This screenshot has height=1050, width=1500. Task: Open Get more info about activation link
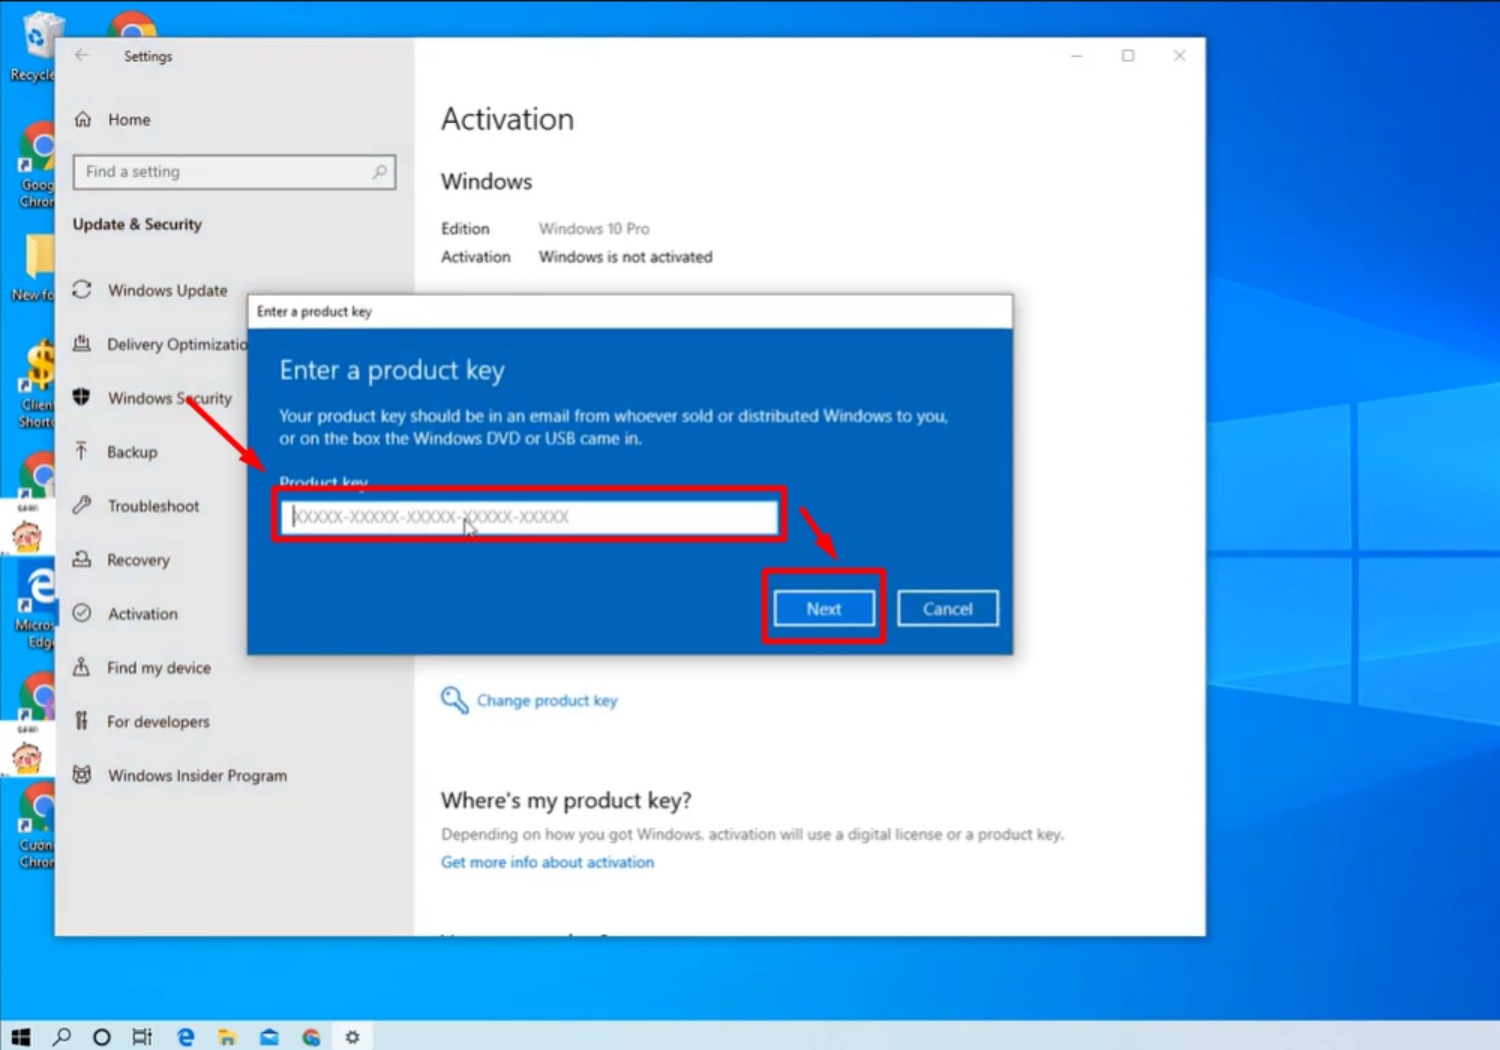pos(547,862)
